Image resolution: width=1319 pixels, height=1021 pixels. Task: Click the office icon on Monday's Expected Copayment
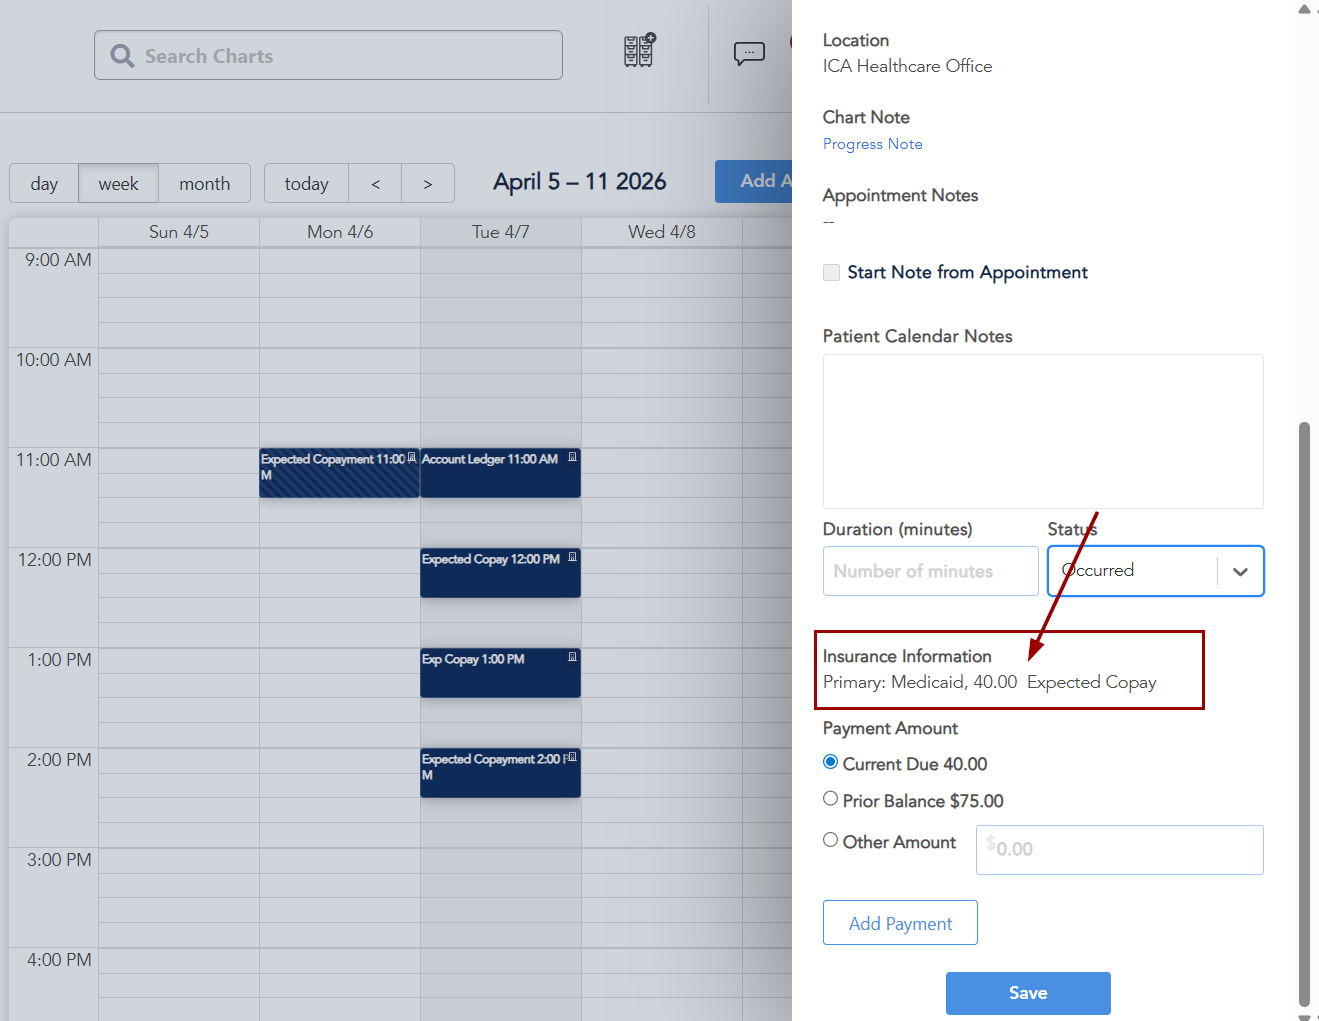[412, 457]
